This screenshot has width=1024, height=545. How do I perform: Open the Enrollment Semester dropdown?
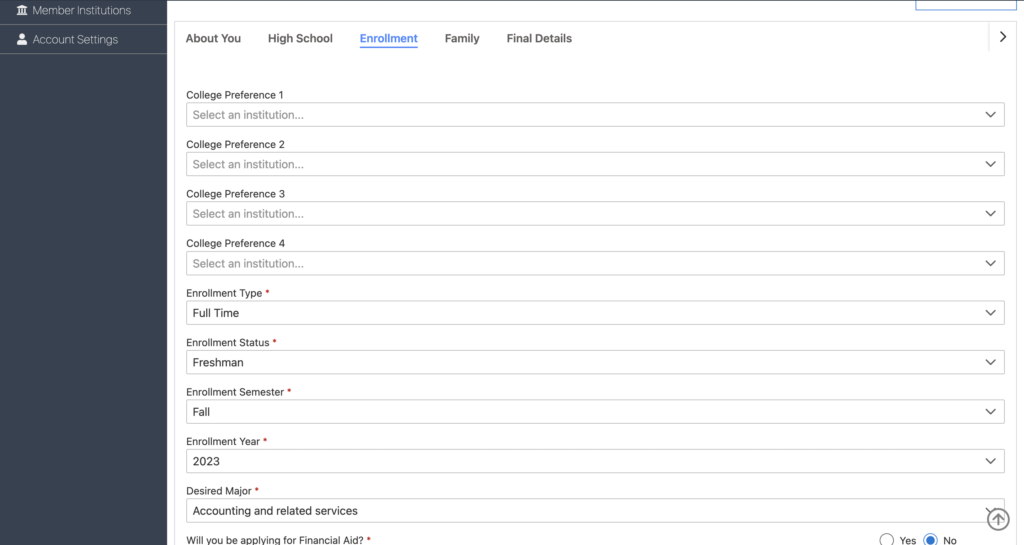(594, 412)
